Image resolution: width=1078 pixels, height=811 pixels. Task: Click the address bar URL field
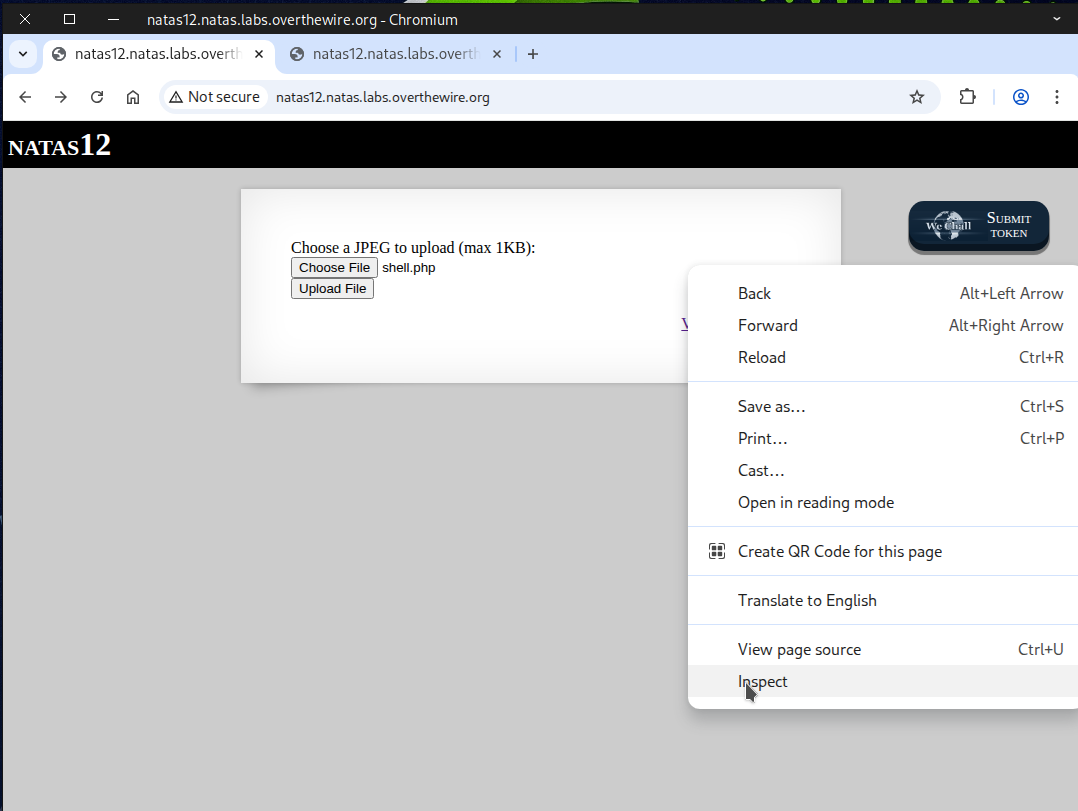[580, 97]
